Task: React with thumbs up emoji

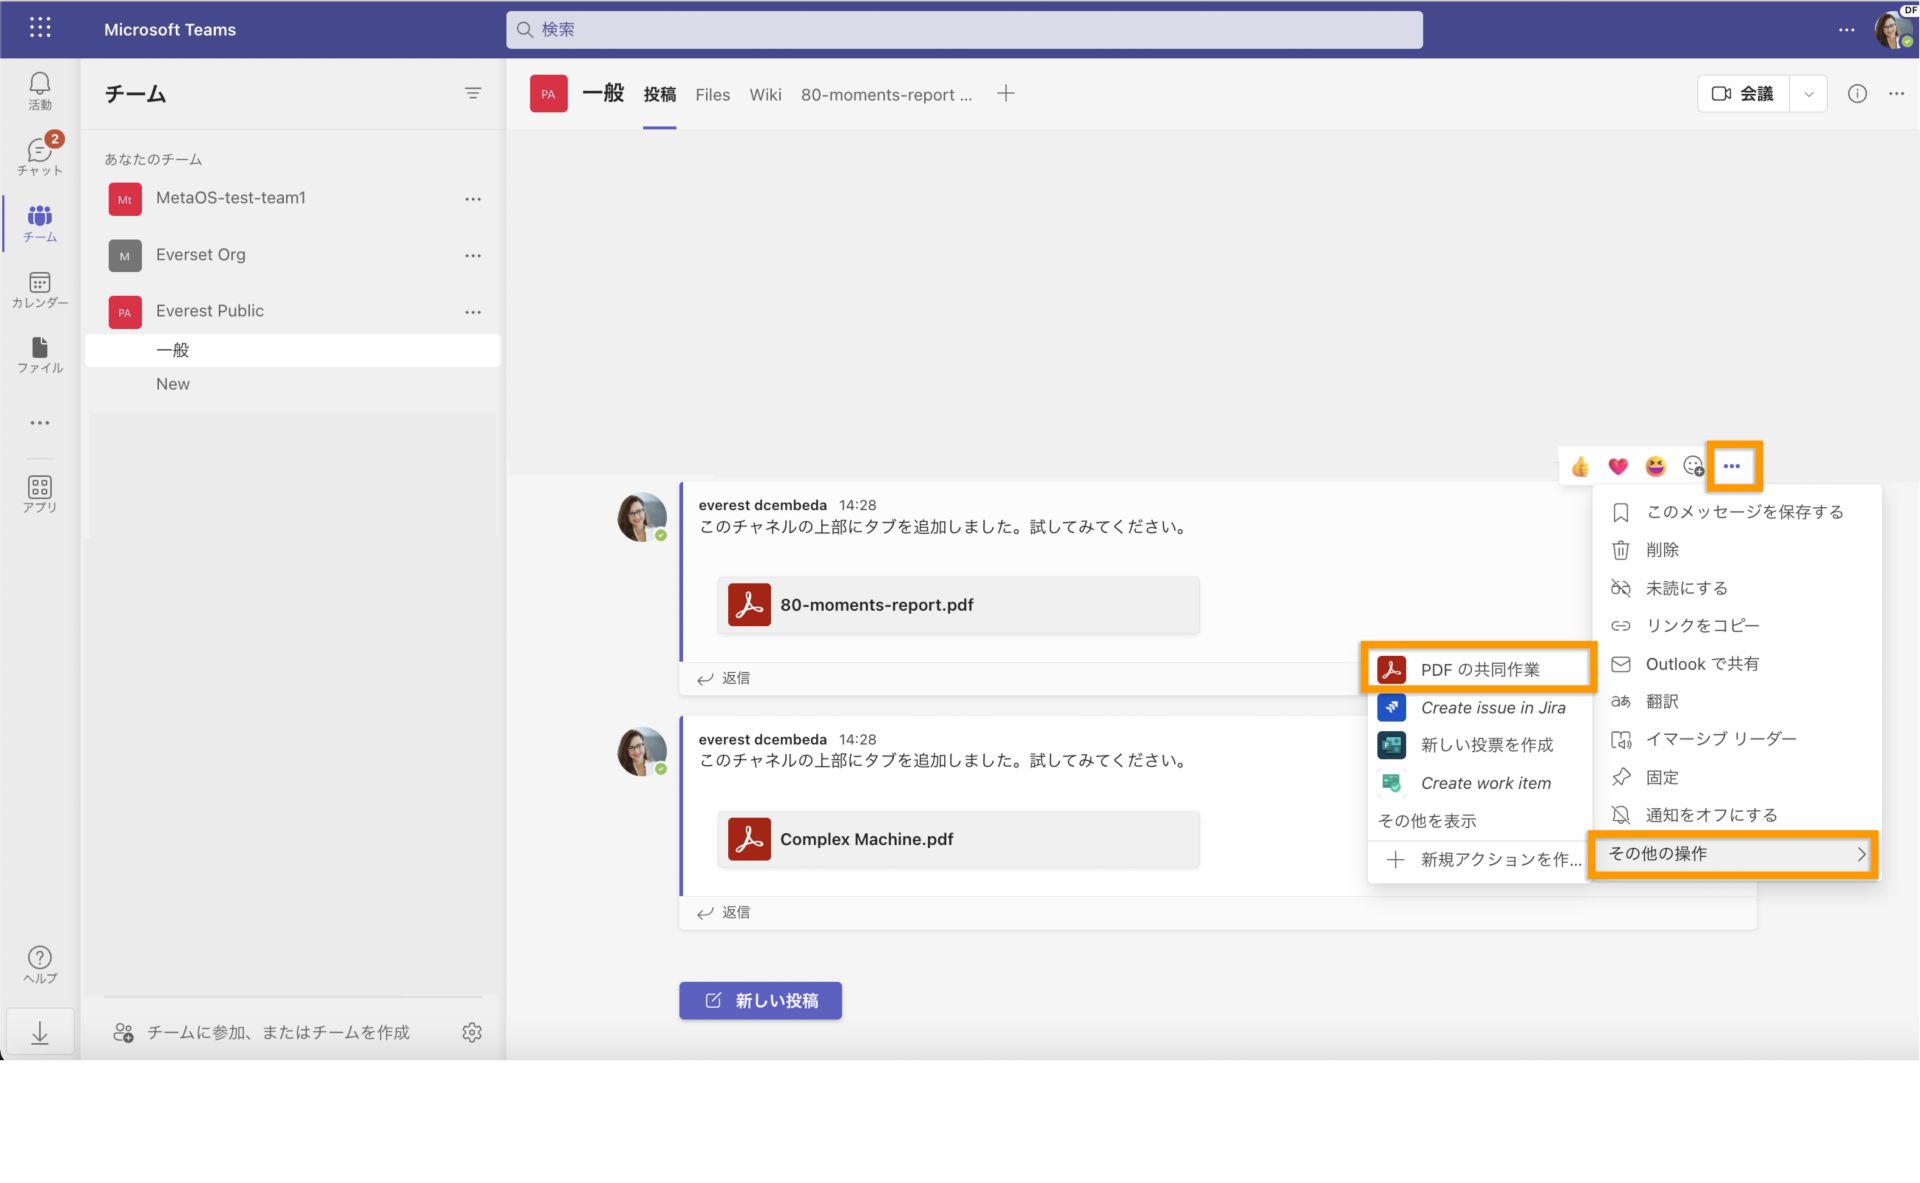Action: (1580, 466)
